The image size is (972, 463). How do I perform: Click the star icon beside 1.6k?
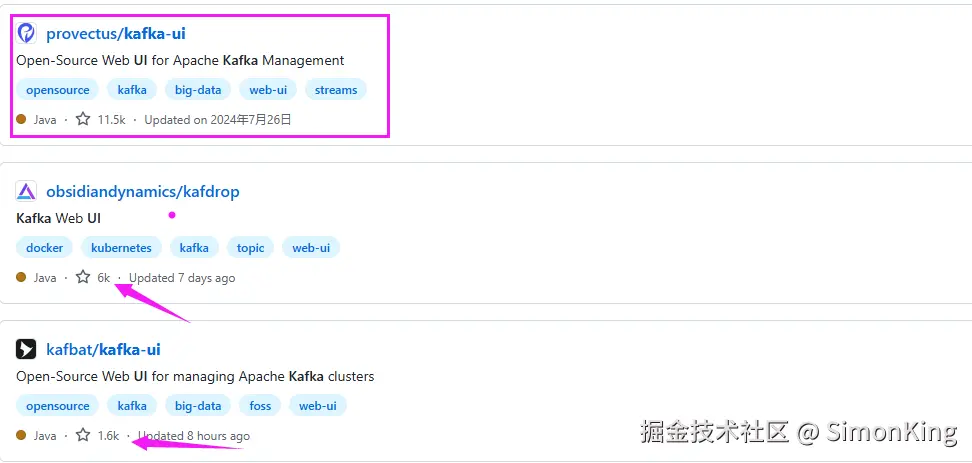pos(83,435)
